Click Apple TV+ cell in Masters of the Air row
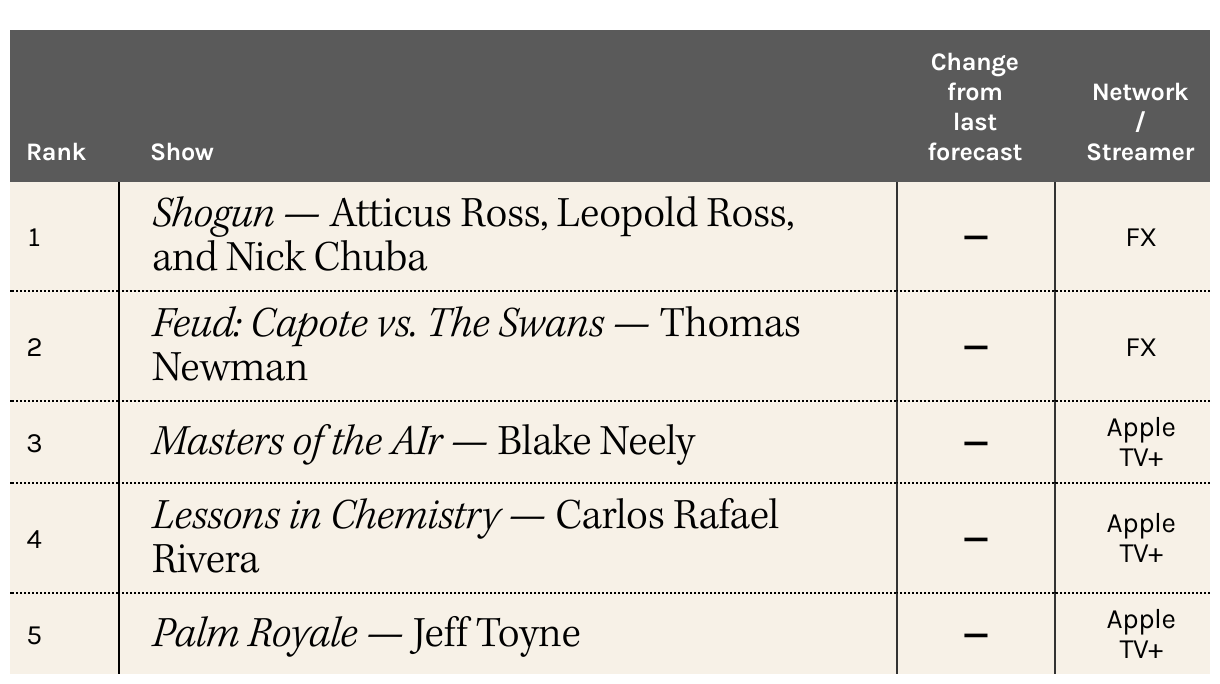 [x=1141, y=443]
